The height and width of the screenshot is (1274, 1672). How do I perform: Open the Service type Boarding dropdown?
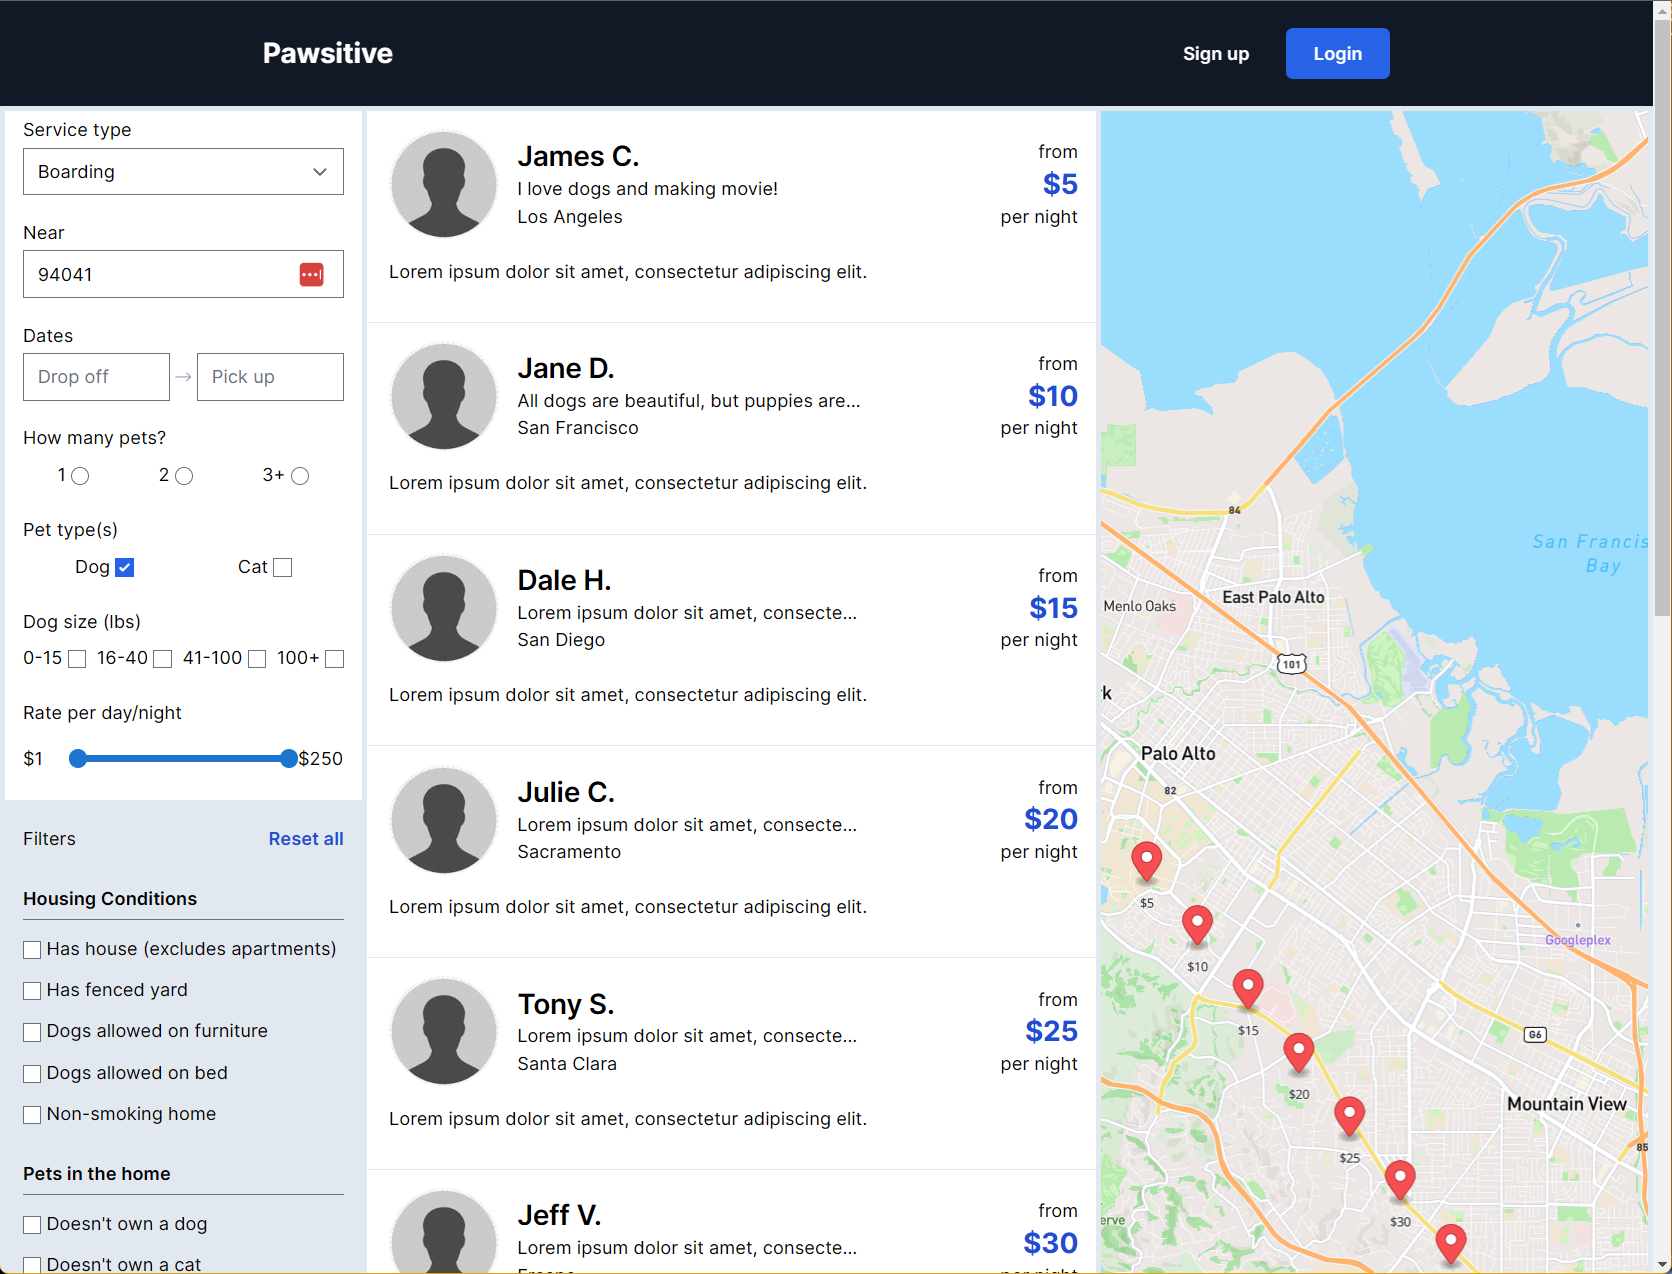click(183, 172)
